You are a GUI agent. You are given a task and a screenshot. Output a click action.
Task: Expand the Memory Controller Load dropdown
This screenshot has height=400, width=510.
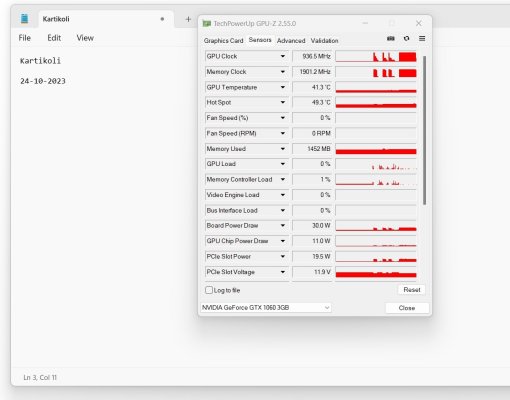pos(283,179)
